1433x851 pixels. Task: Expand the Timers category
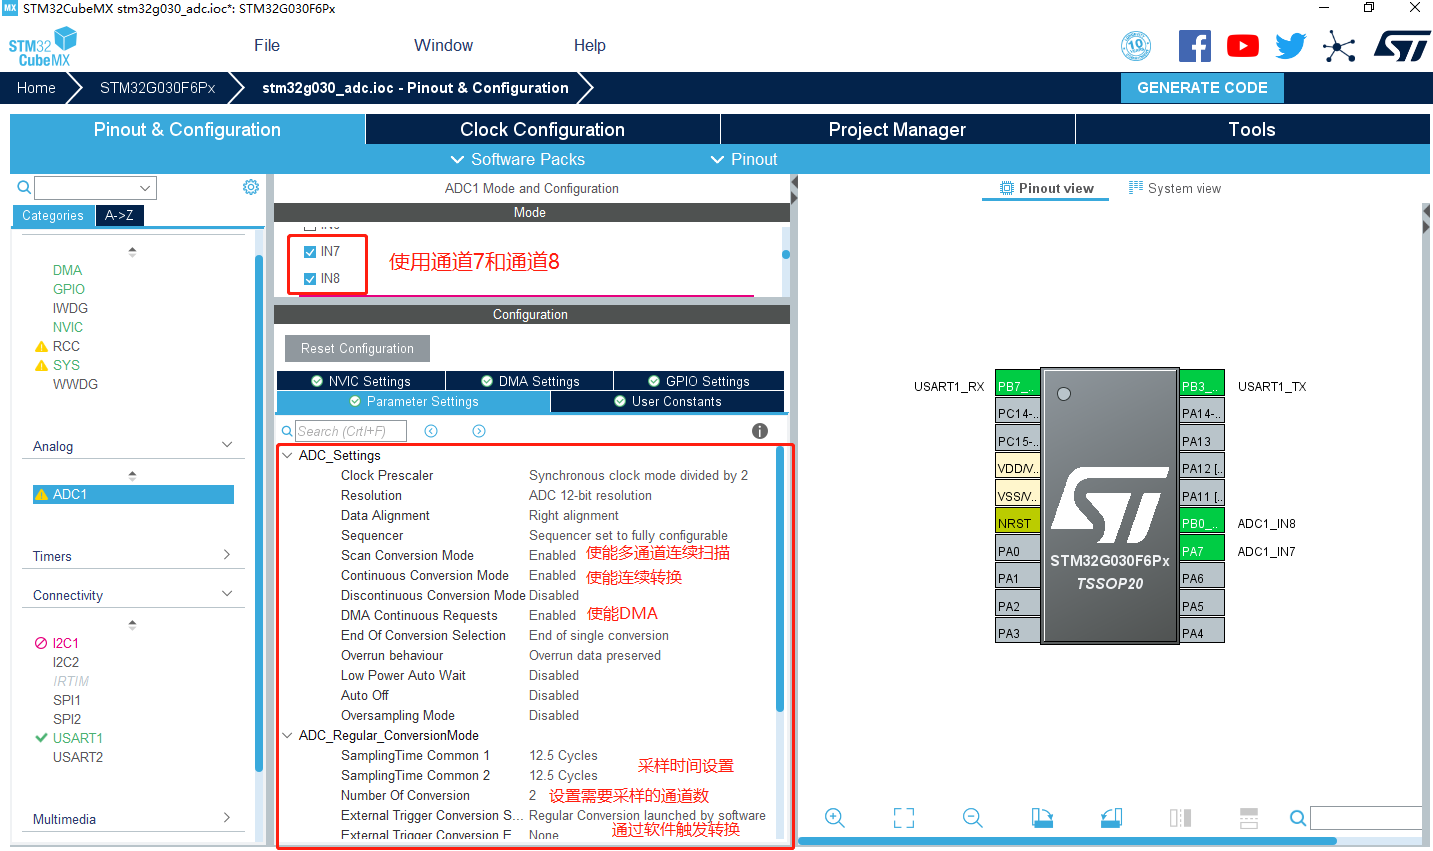pos(227,555)
